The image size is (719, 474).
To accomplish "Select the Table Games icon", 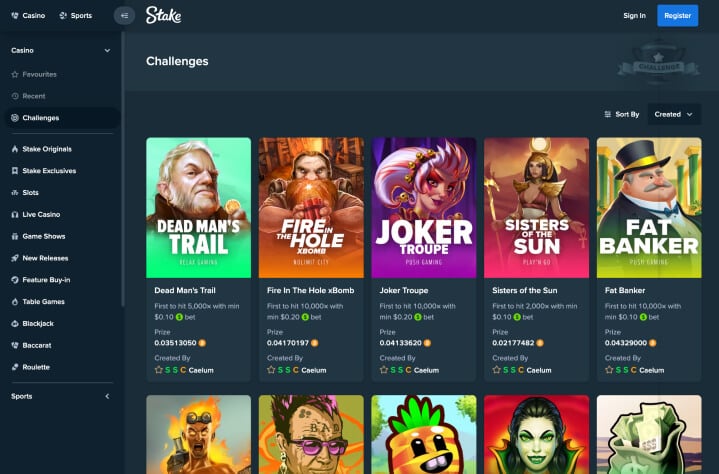I will 15,302.
